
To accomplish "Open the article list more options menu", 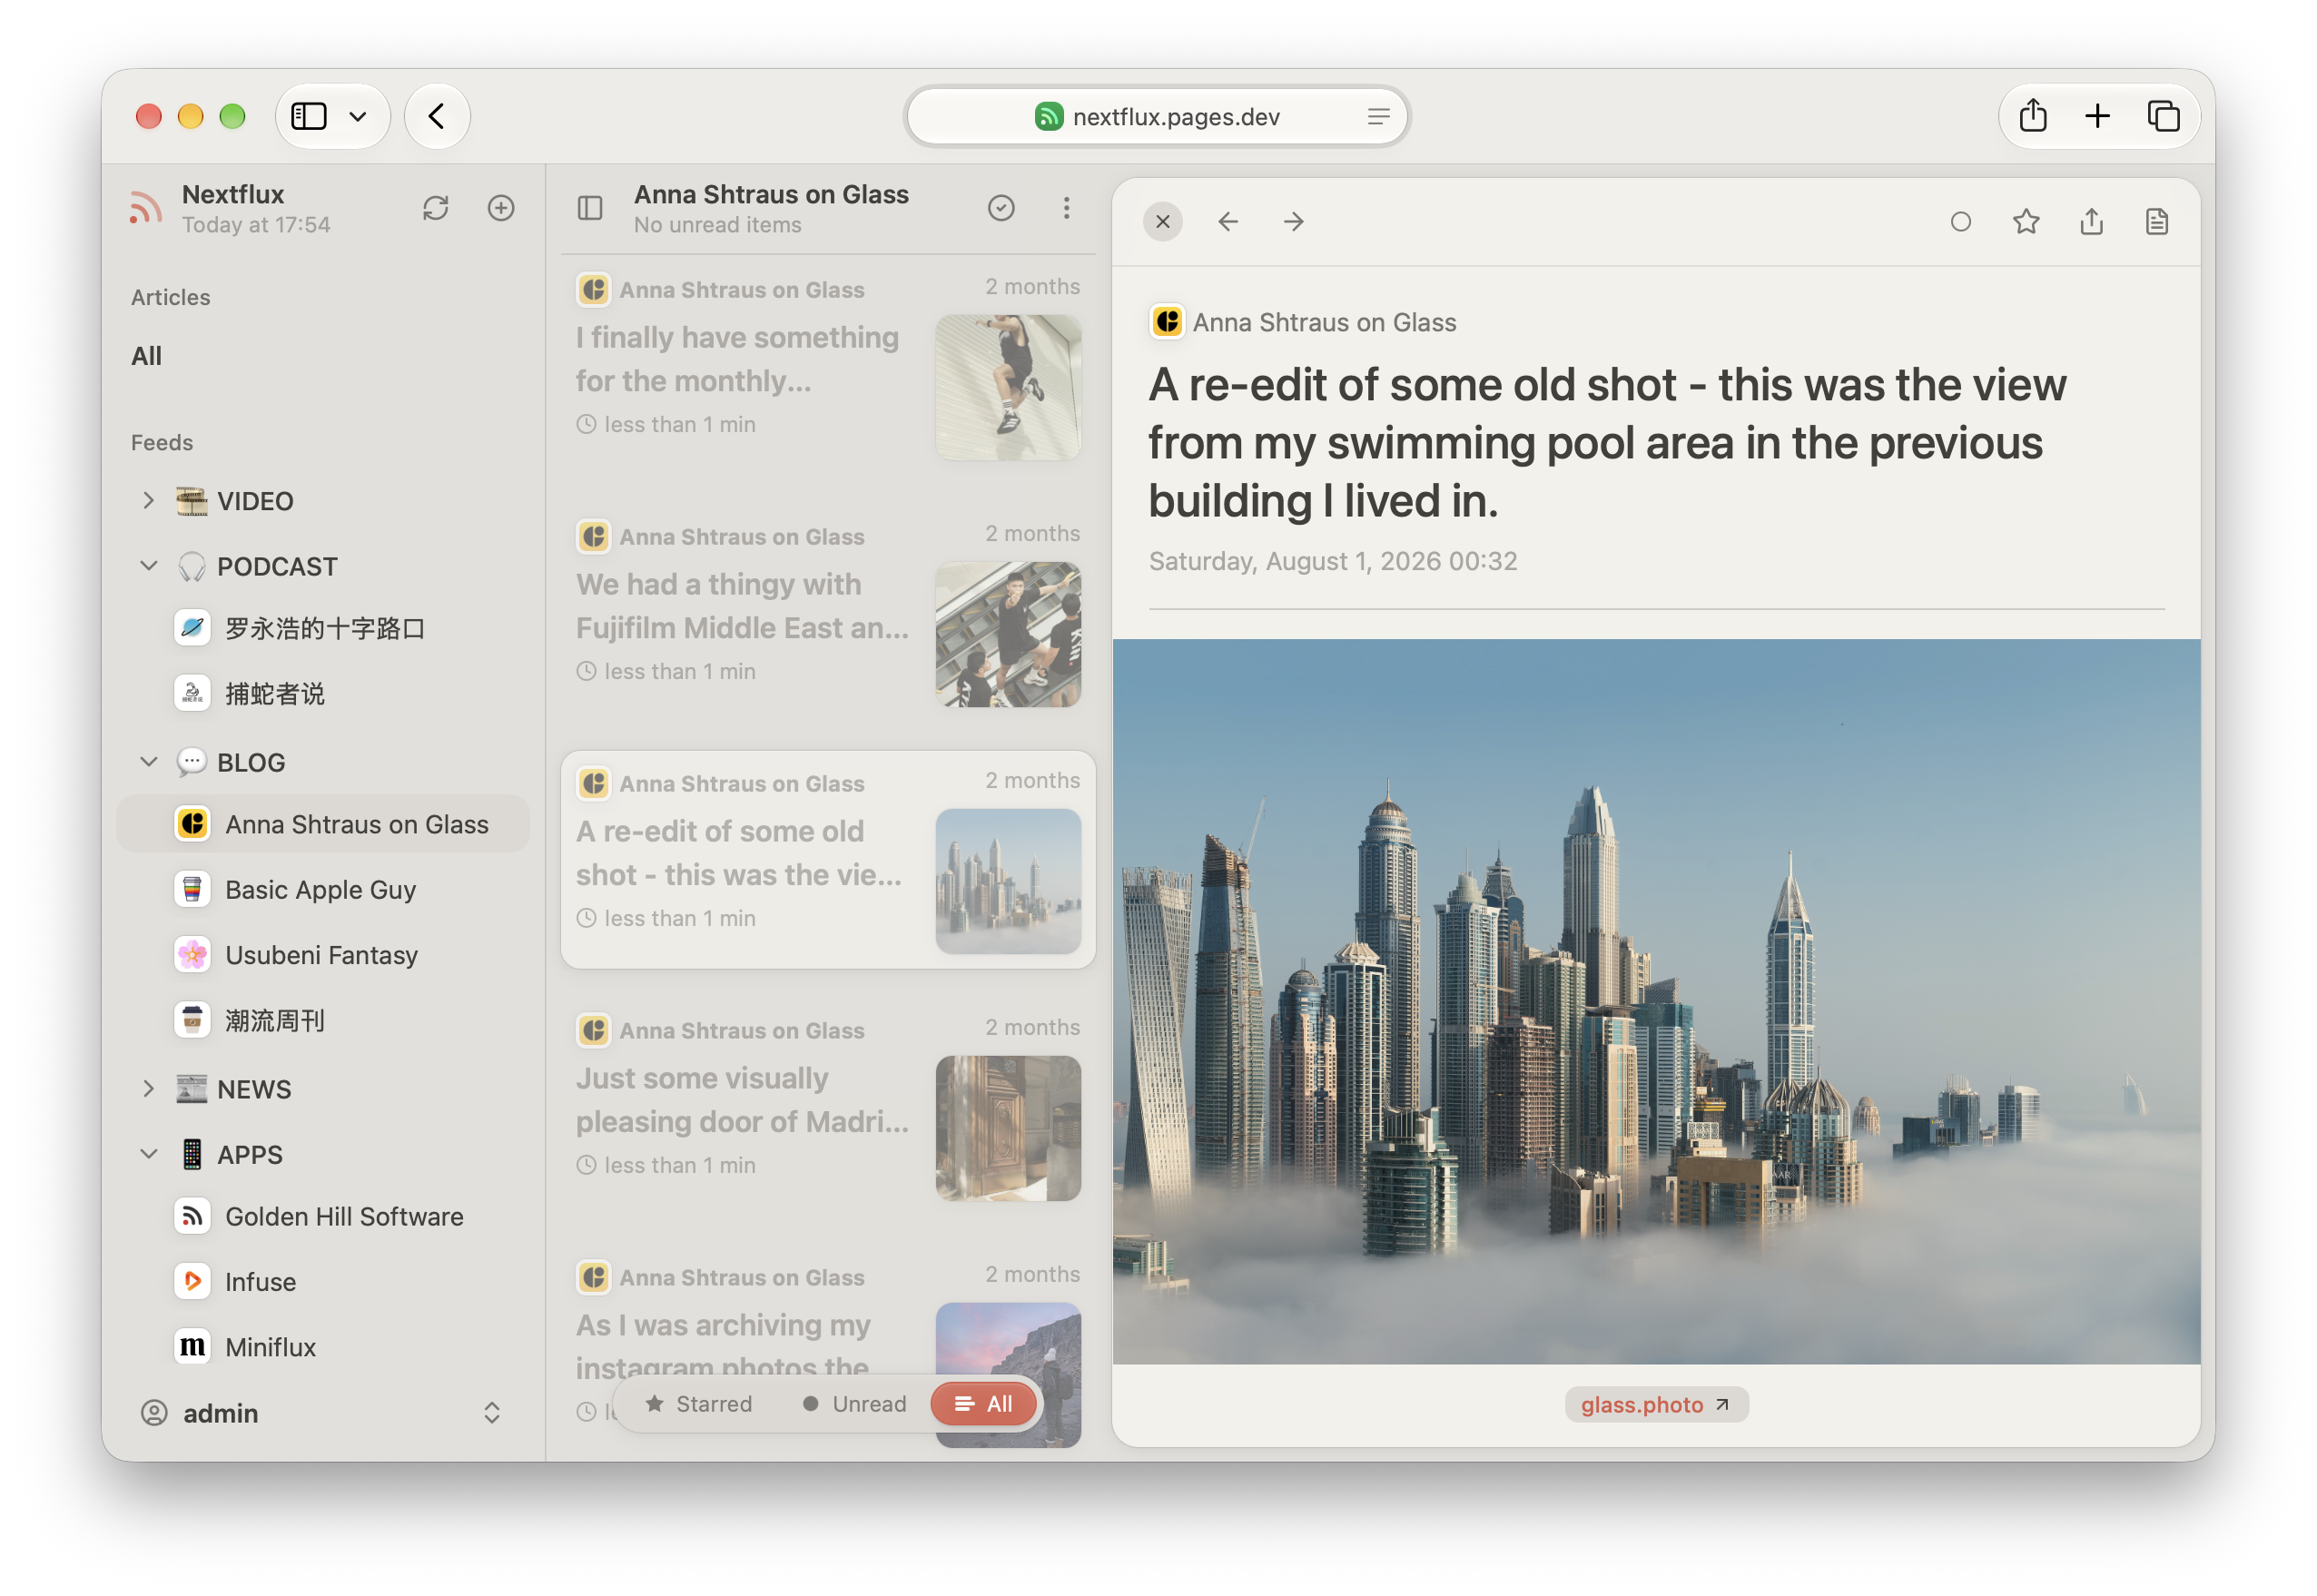I will [1066, 208].
